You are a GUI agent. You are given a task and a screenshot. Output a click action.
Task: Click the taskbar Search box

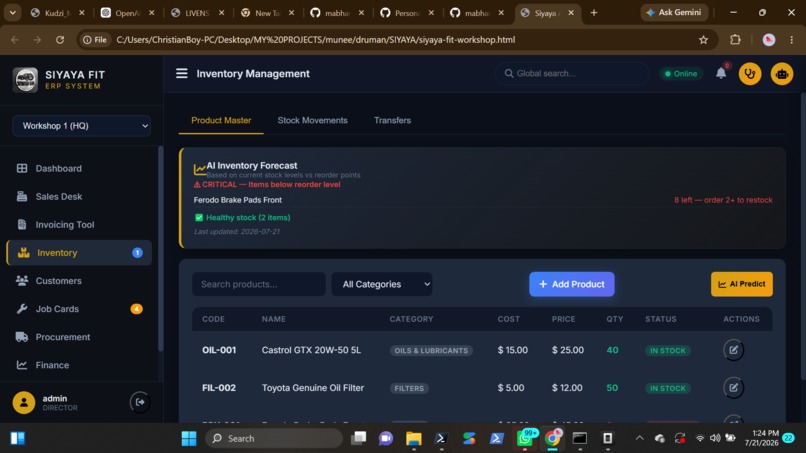click(x=274, y=439)
